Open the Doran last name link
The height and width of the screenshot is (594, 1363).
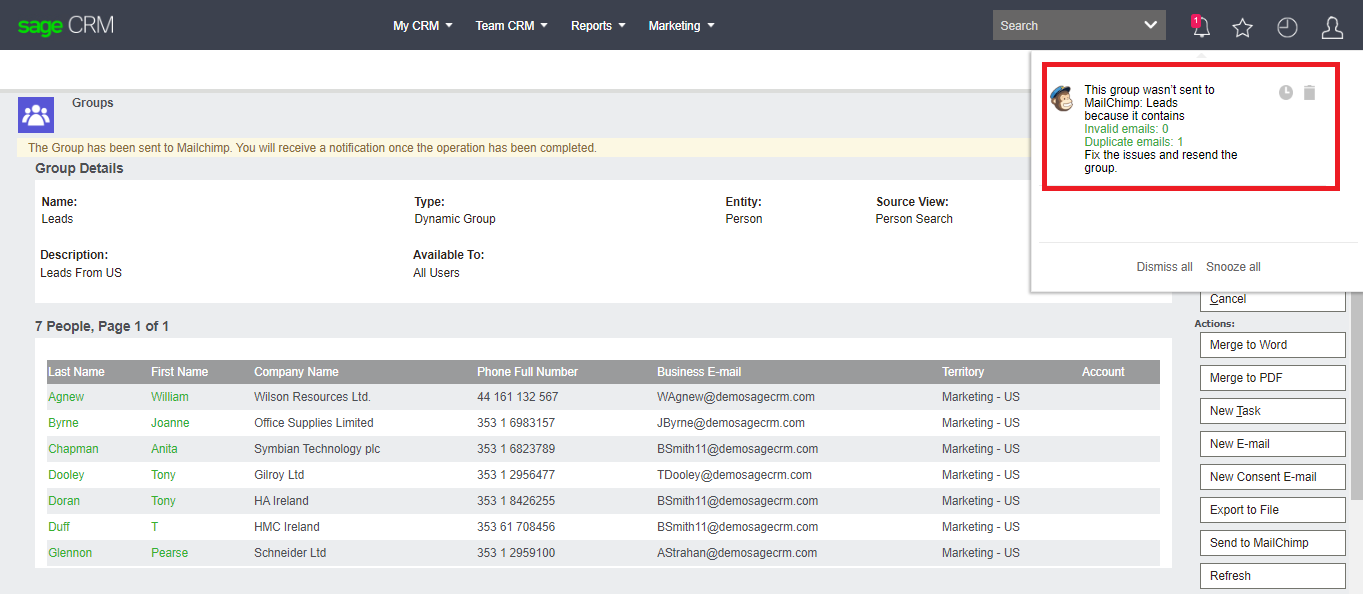pos(64,501)
